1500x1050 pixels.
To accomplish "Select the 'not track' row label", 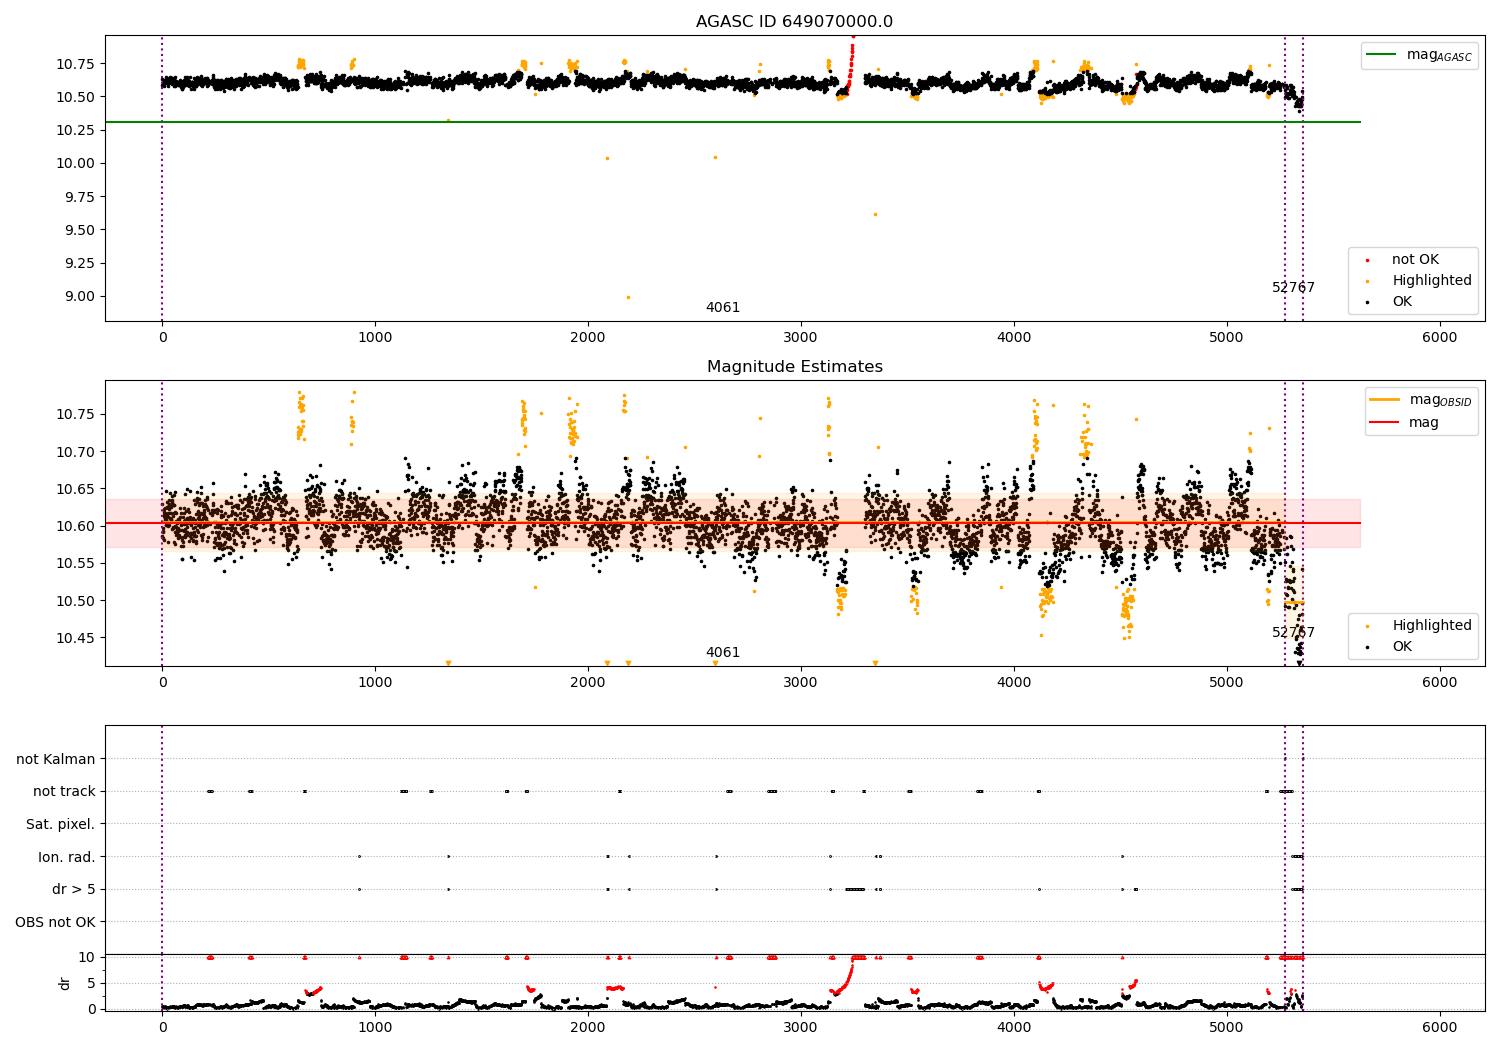I will tap(64, 792).
